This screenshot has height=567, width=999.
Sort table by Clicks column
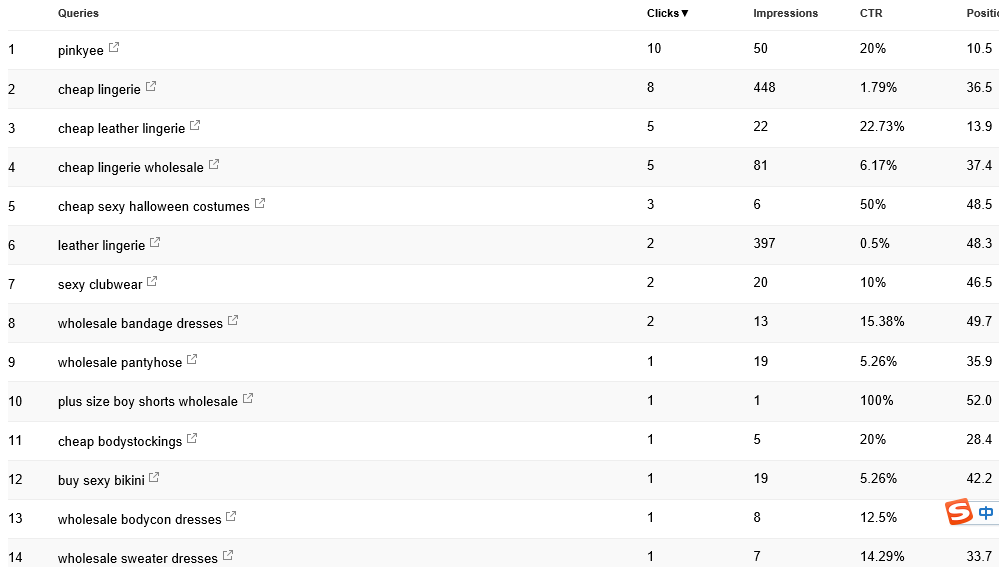667,13
